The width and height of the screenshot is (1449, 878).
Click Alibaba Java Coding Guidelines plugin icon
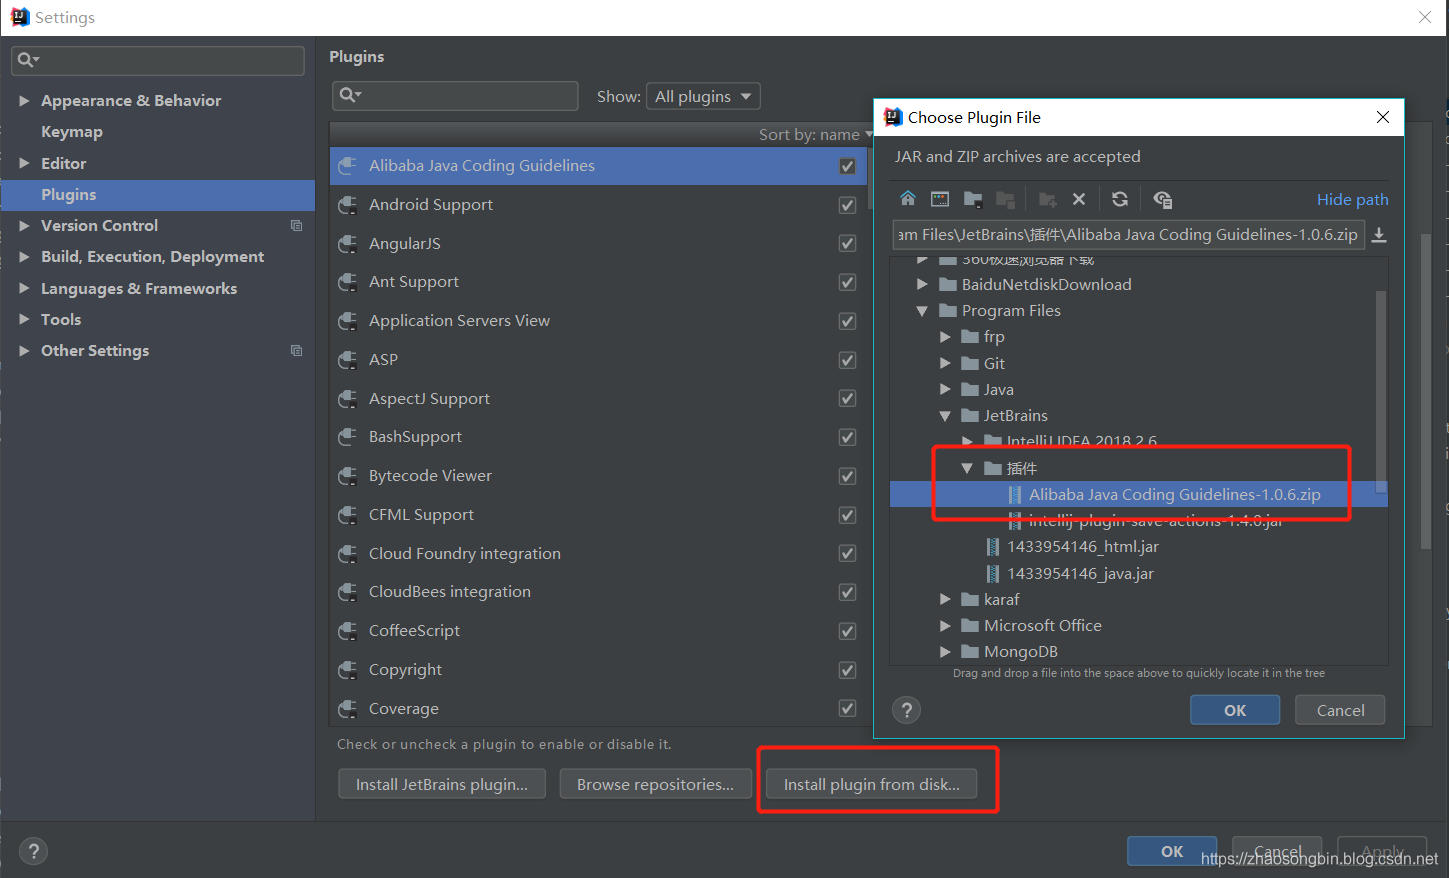(347, 166)
